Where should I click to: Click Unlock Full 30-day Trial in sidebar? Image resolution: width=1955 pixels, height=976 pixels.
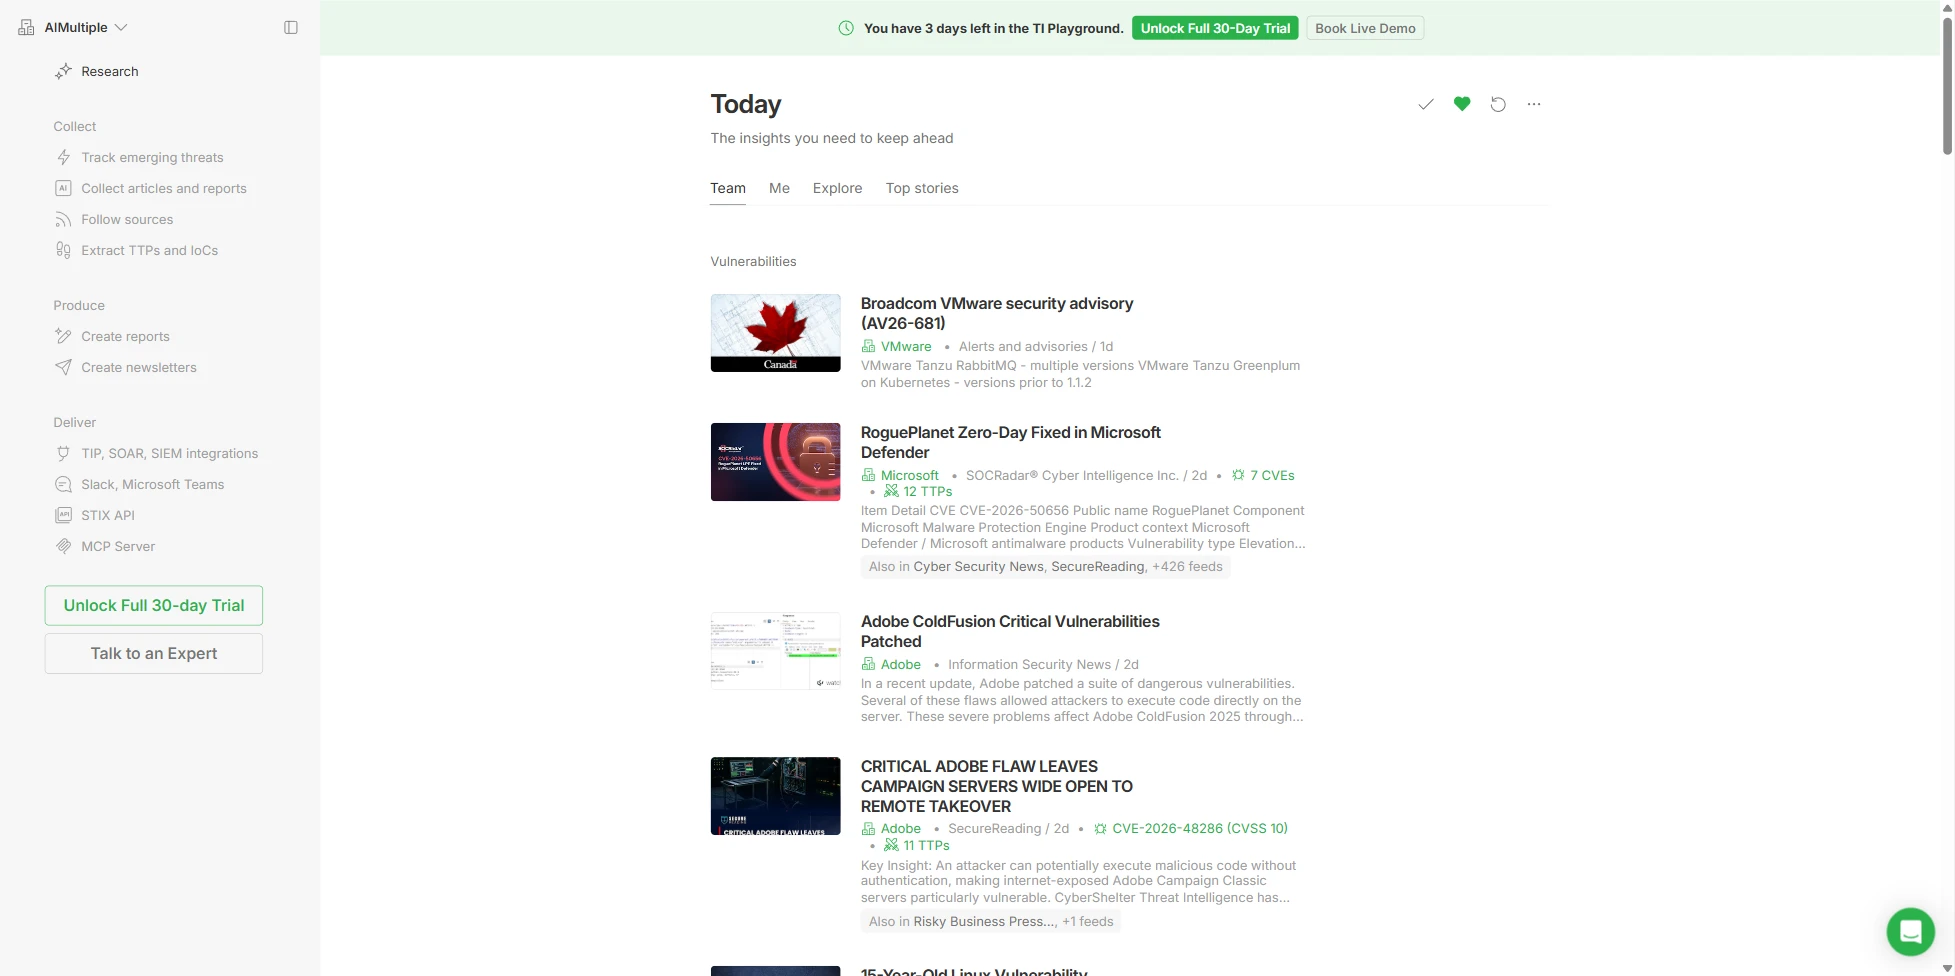(154, 605)
